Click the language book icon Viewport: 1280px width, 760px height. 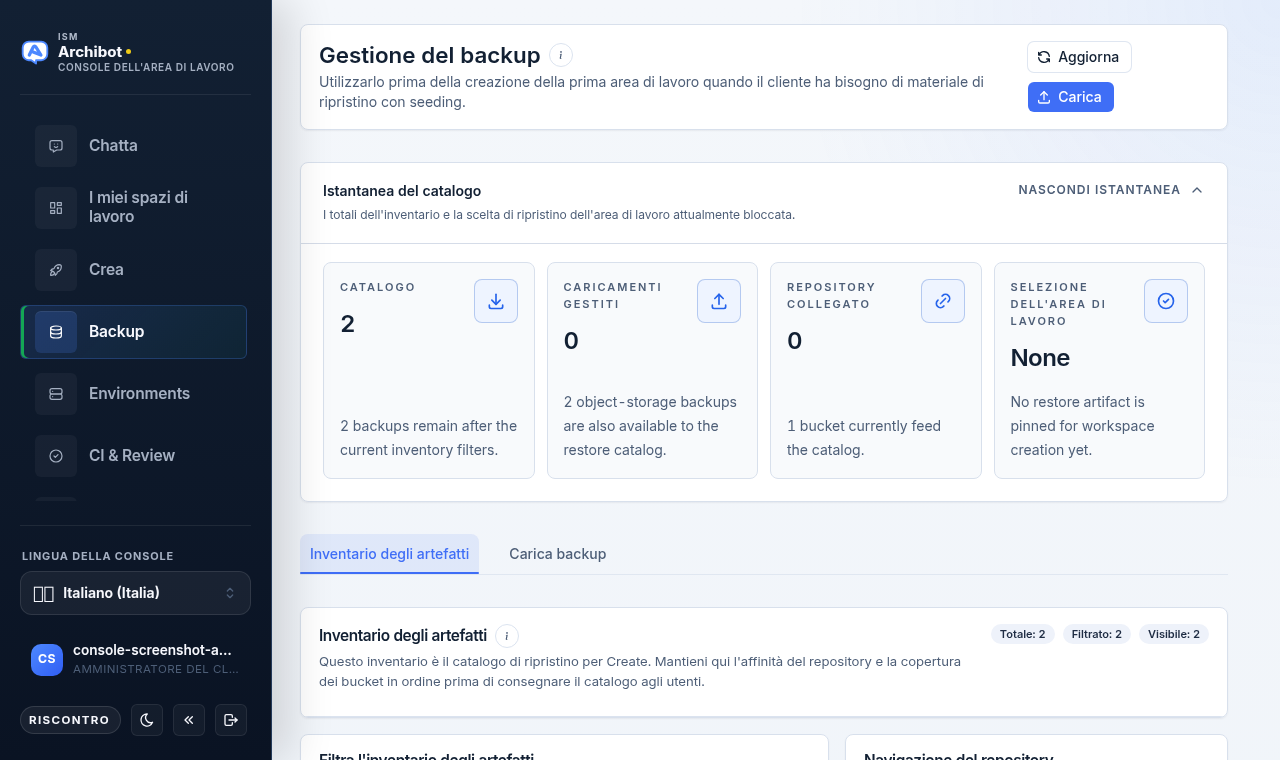43,594
